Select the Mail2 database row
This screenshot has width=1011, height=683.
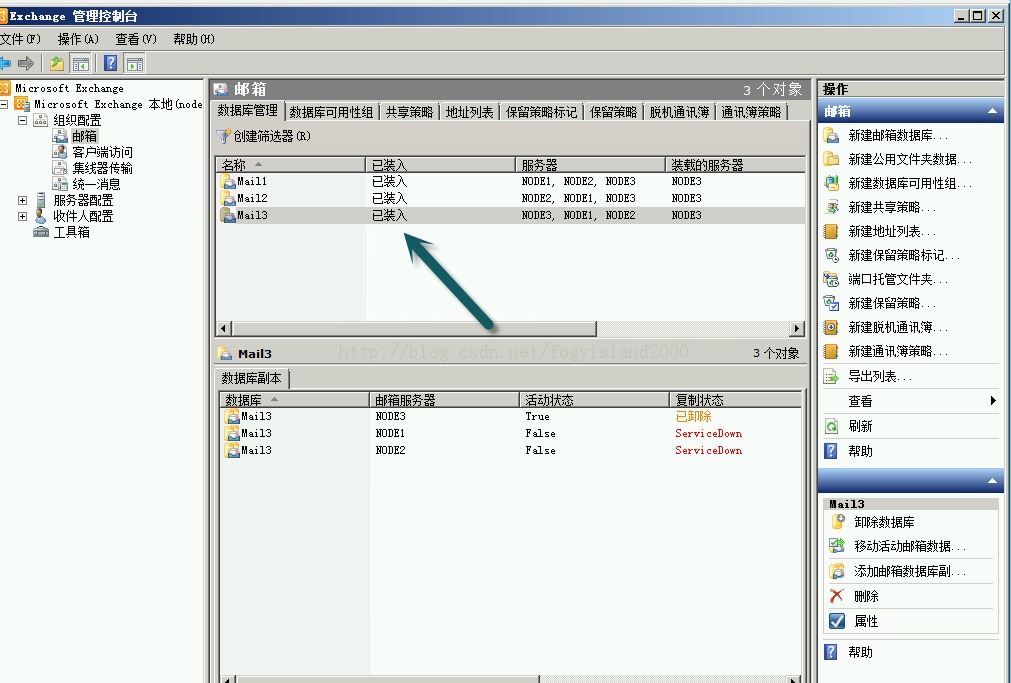[510, 198]
